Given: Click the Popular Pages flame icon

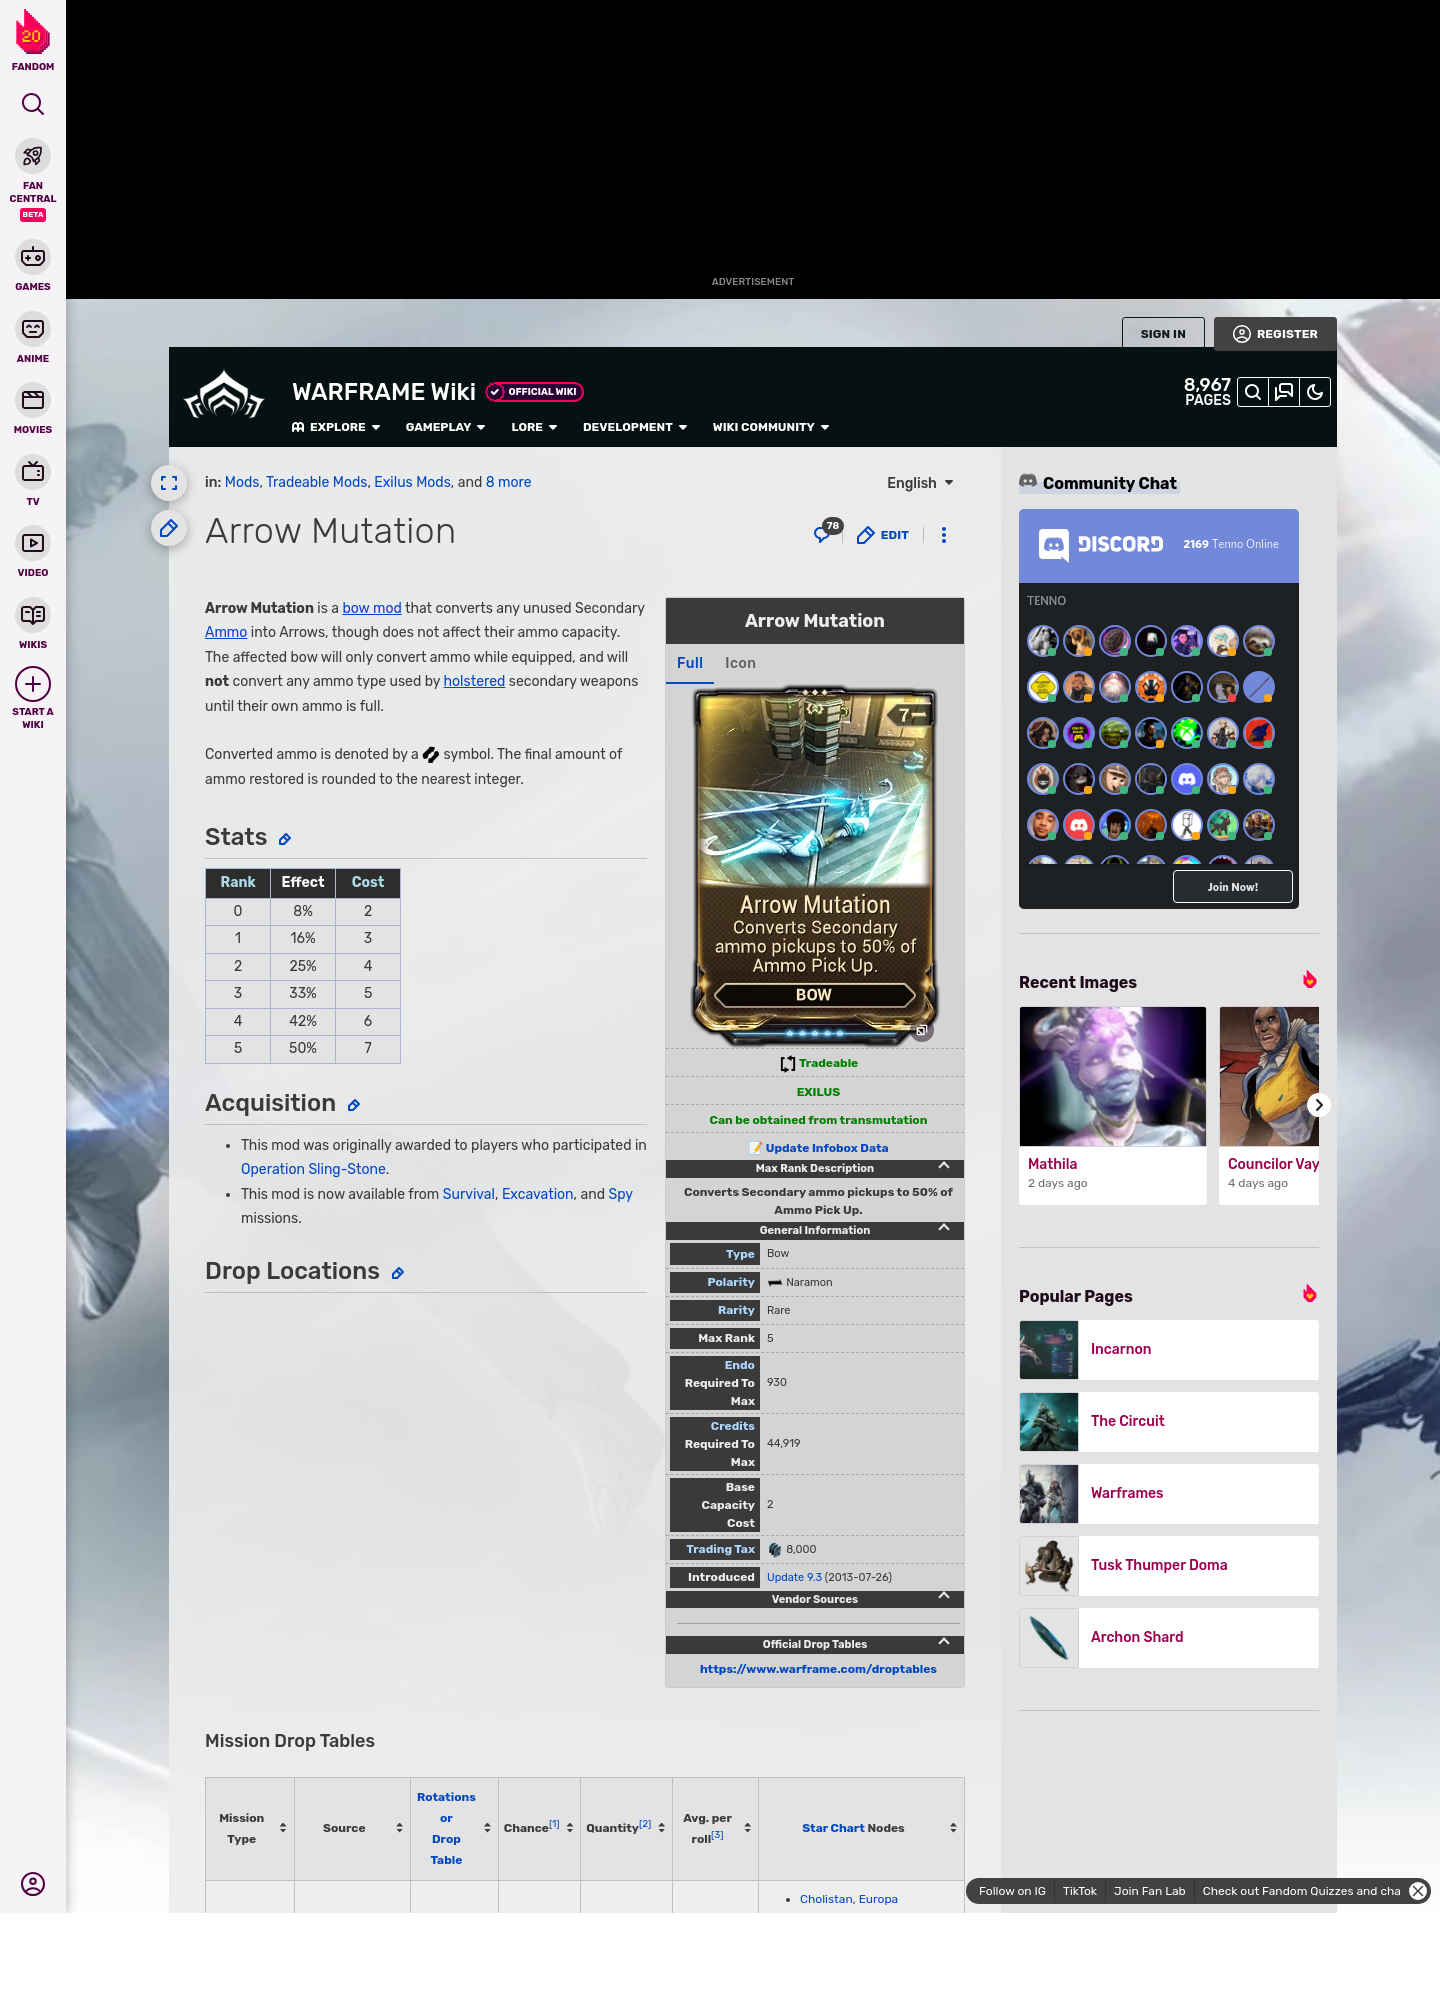Looking at the screenshot, I should 1309,1294.
